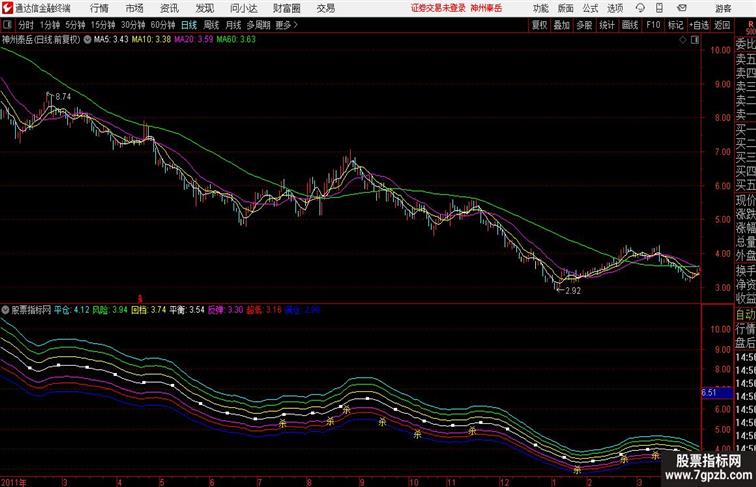Open the 功能 menu

[541, 8]
